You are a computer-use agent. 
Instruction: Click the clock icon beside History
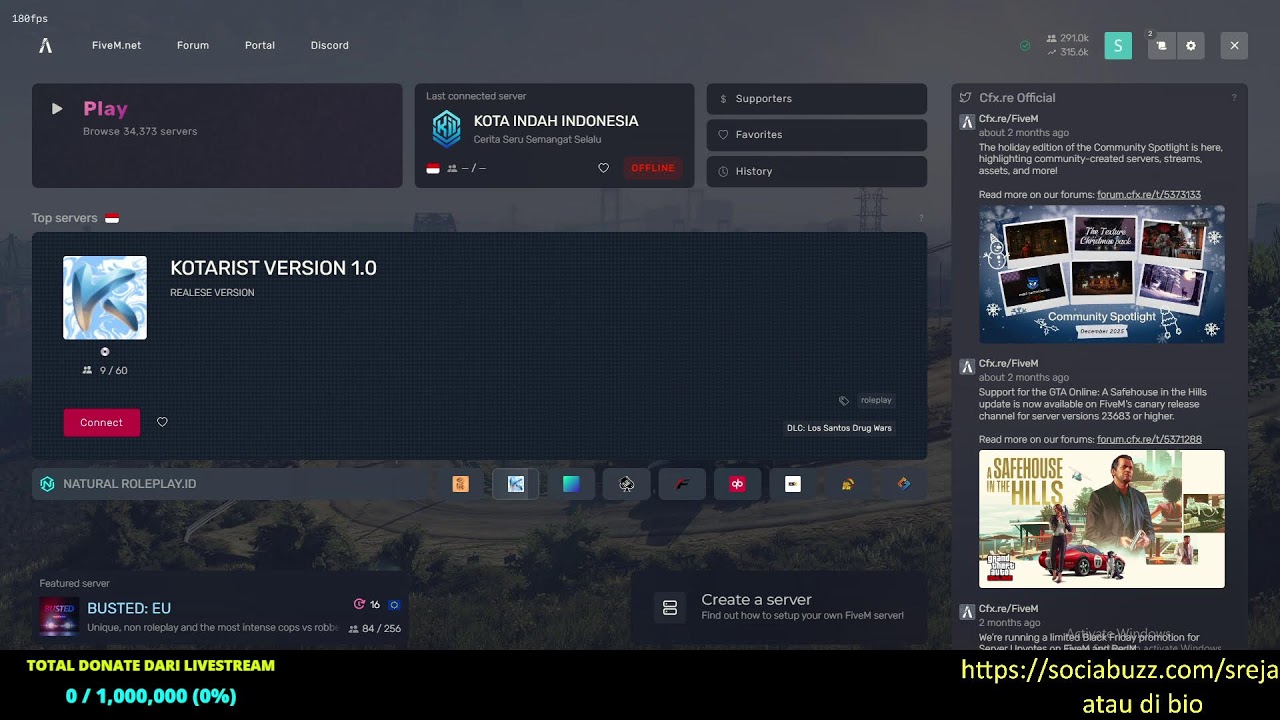723,171
